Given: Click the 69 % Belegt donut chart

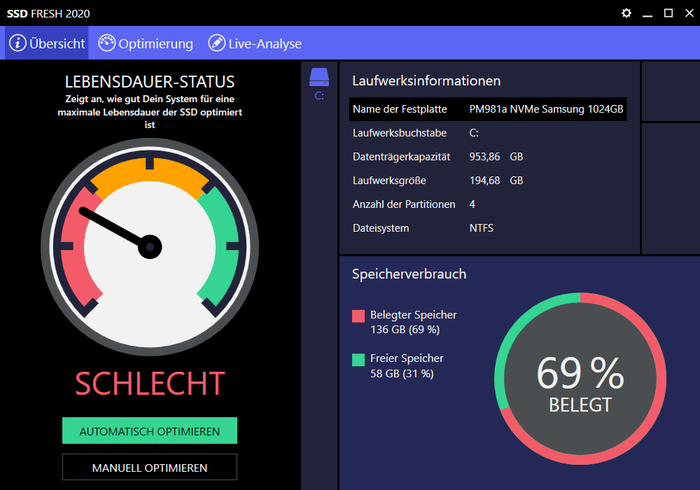Looking at the screenshot, I should tap(580, 378).
